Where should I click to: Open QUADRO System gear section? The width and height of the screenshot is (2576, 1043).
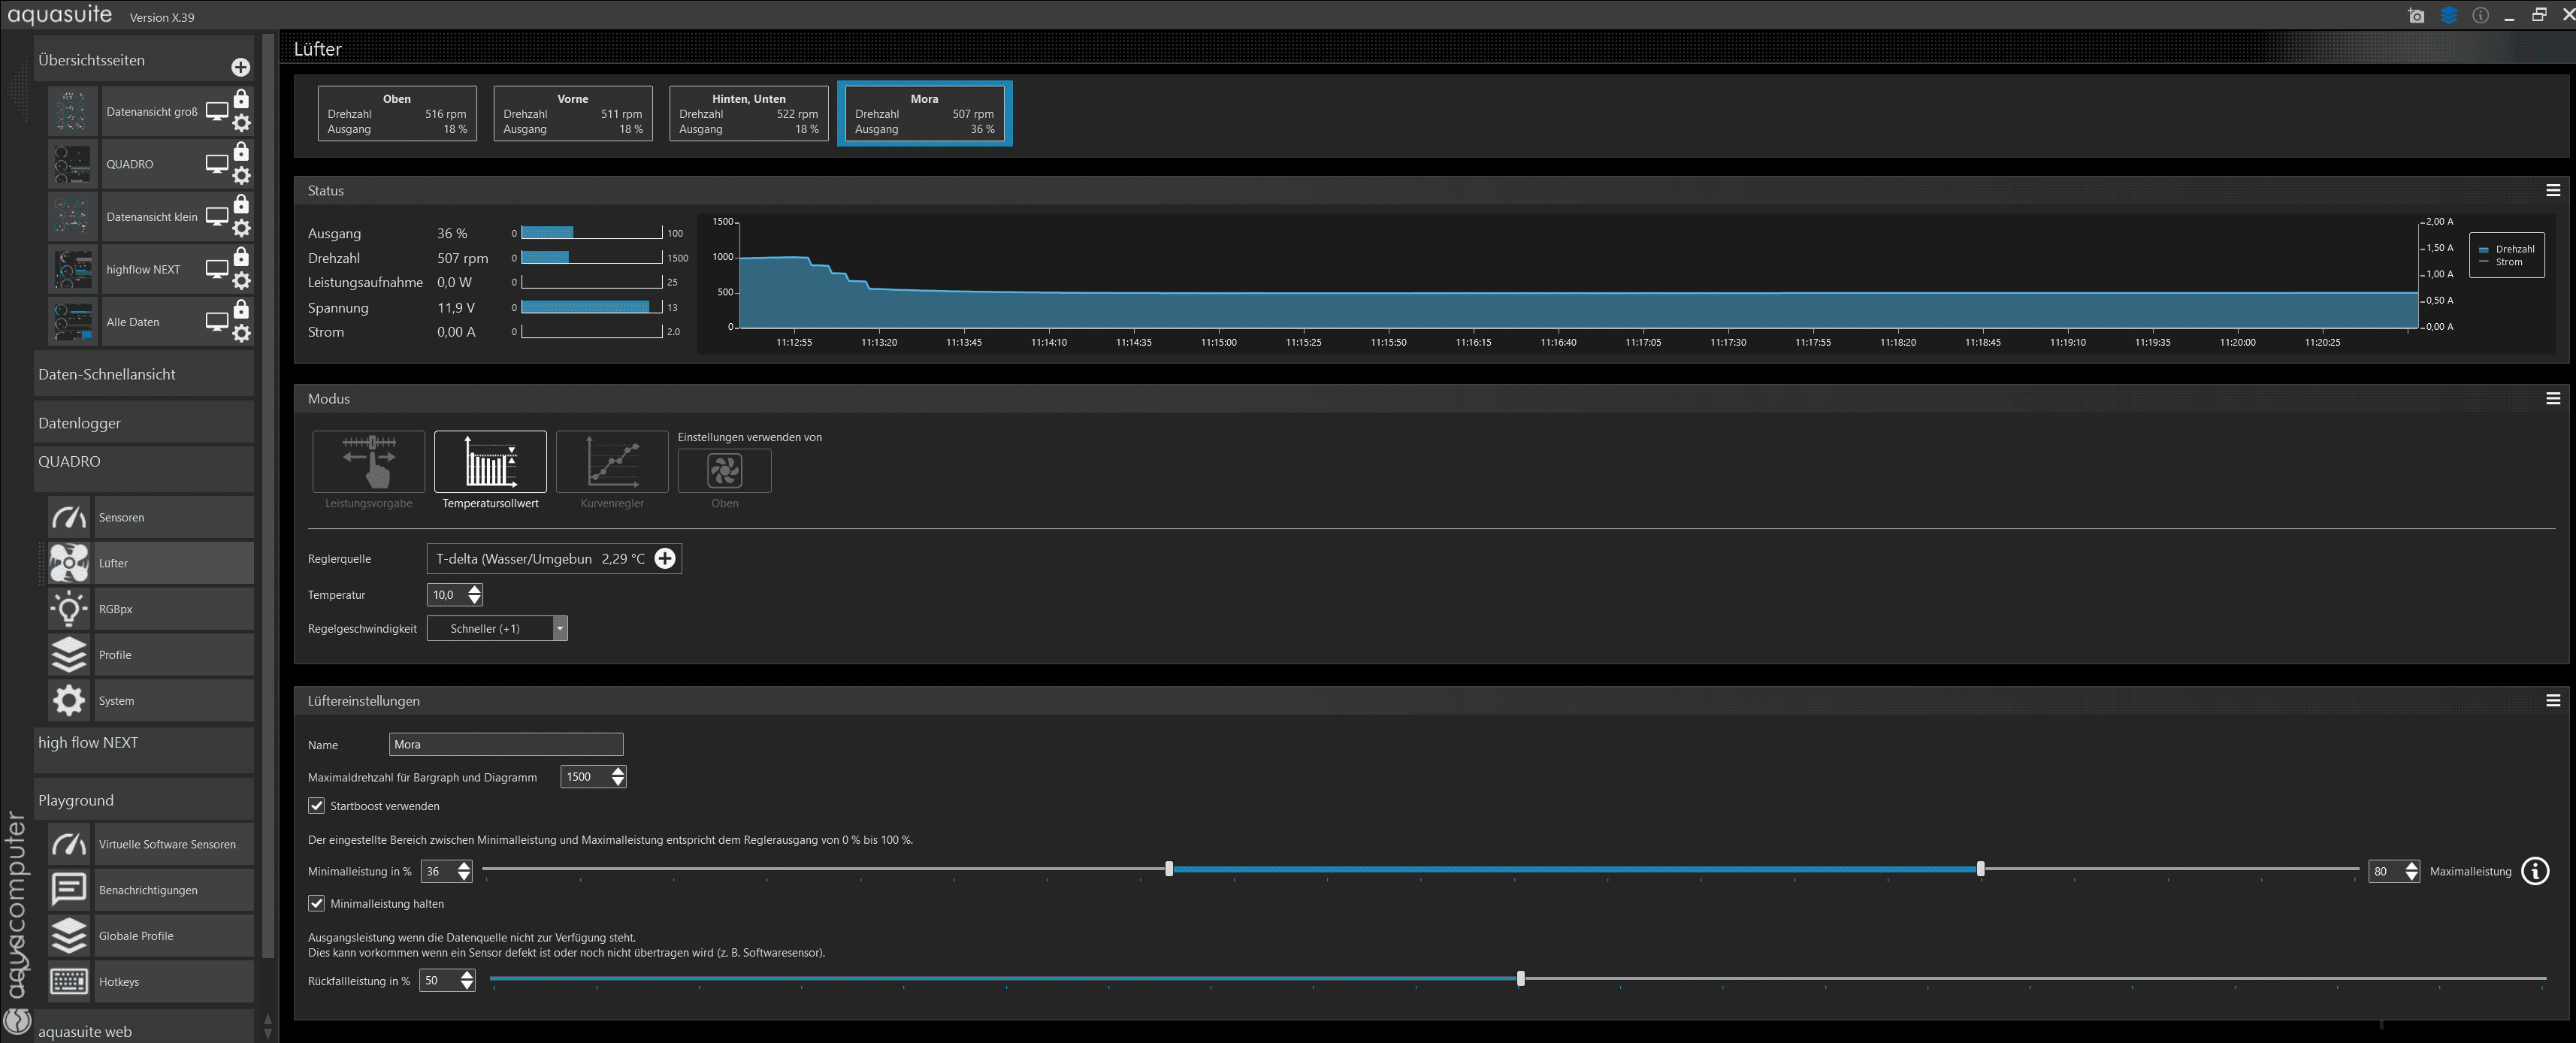coord(150,701)
